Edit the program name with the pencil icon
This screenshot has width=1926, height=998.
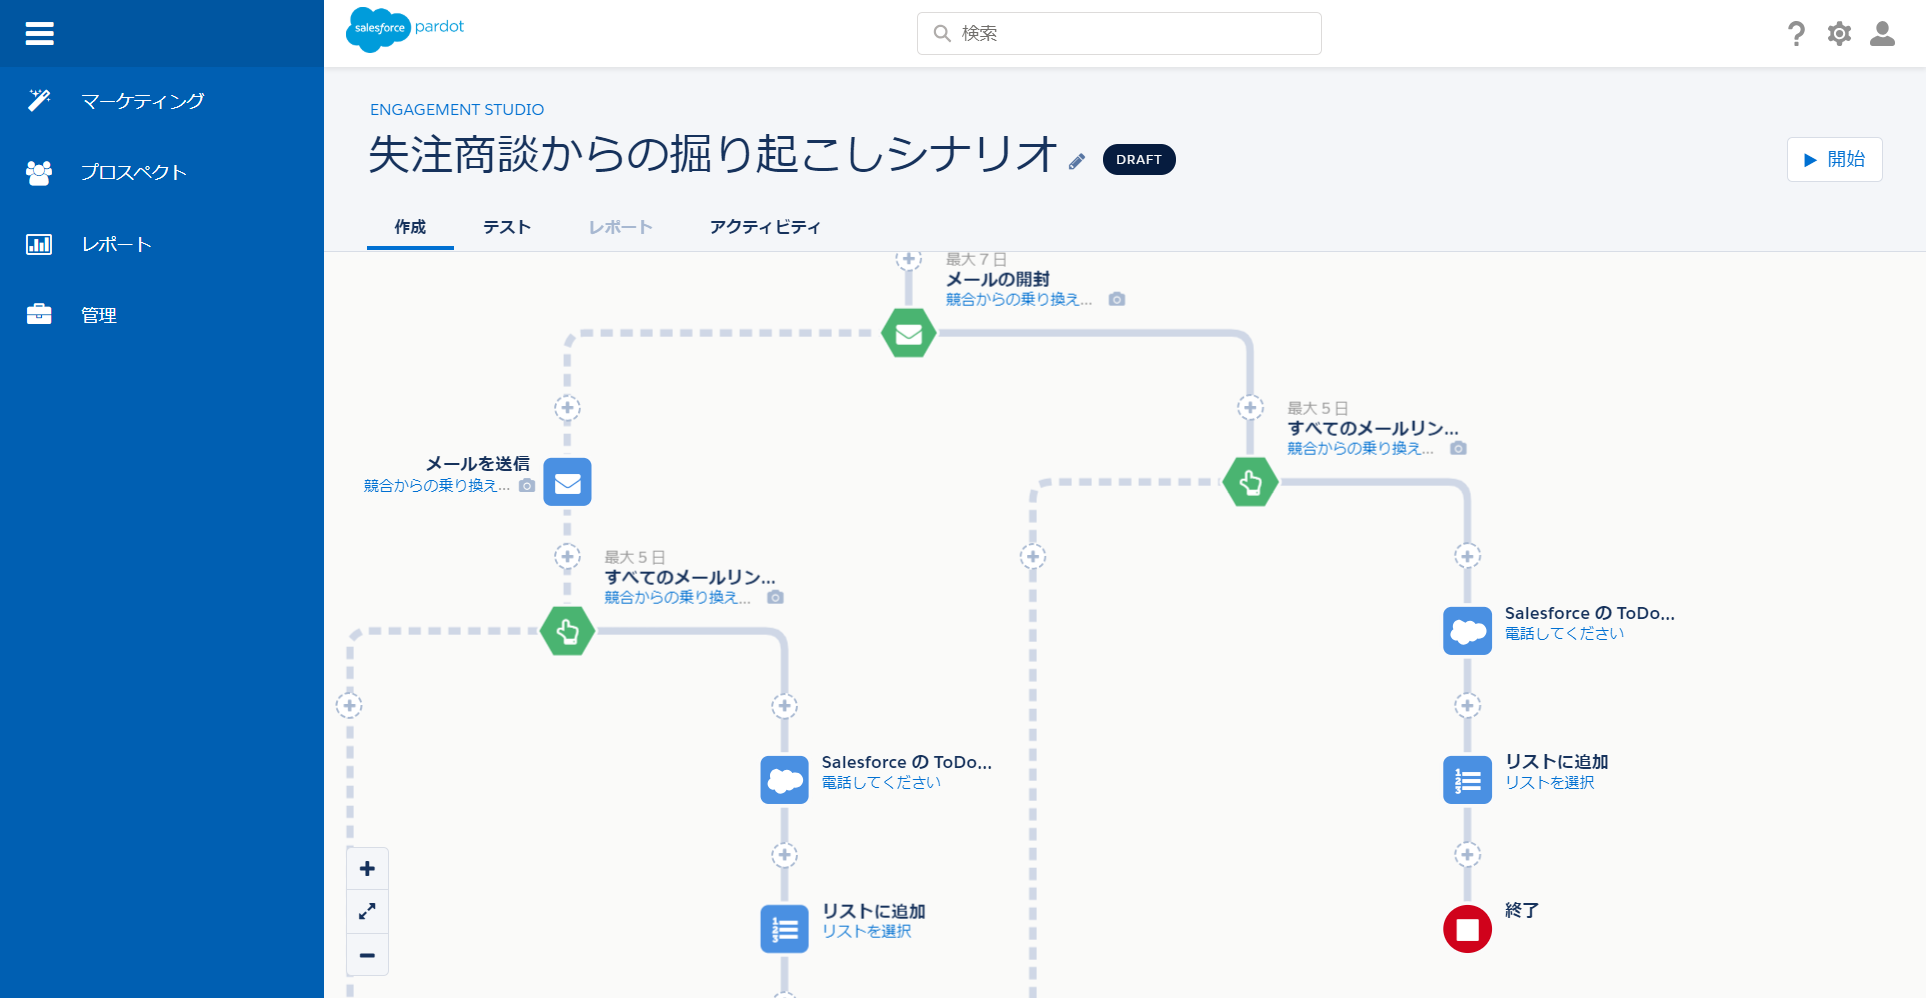pyautogui.click(x=1077, y=162)
